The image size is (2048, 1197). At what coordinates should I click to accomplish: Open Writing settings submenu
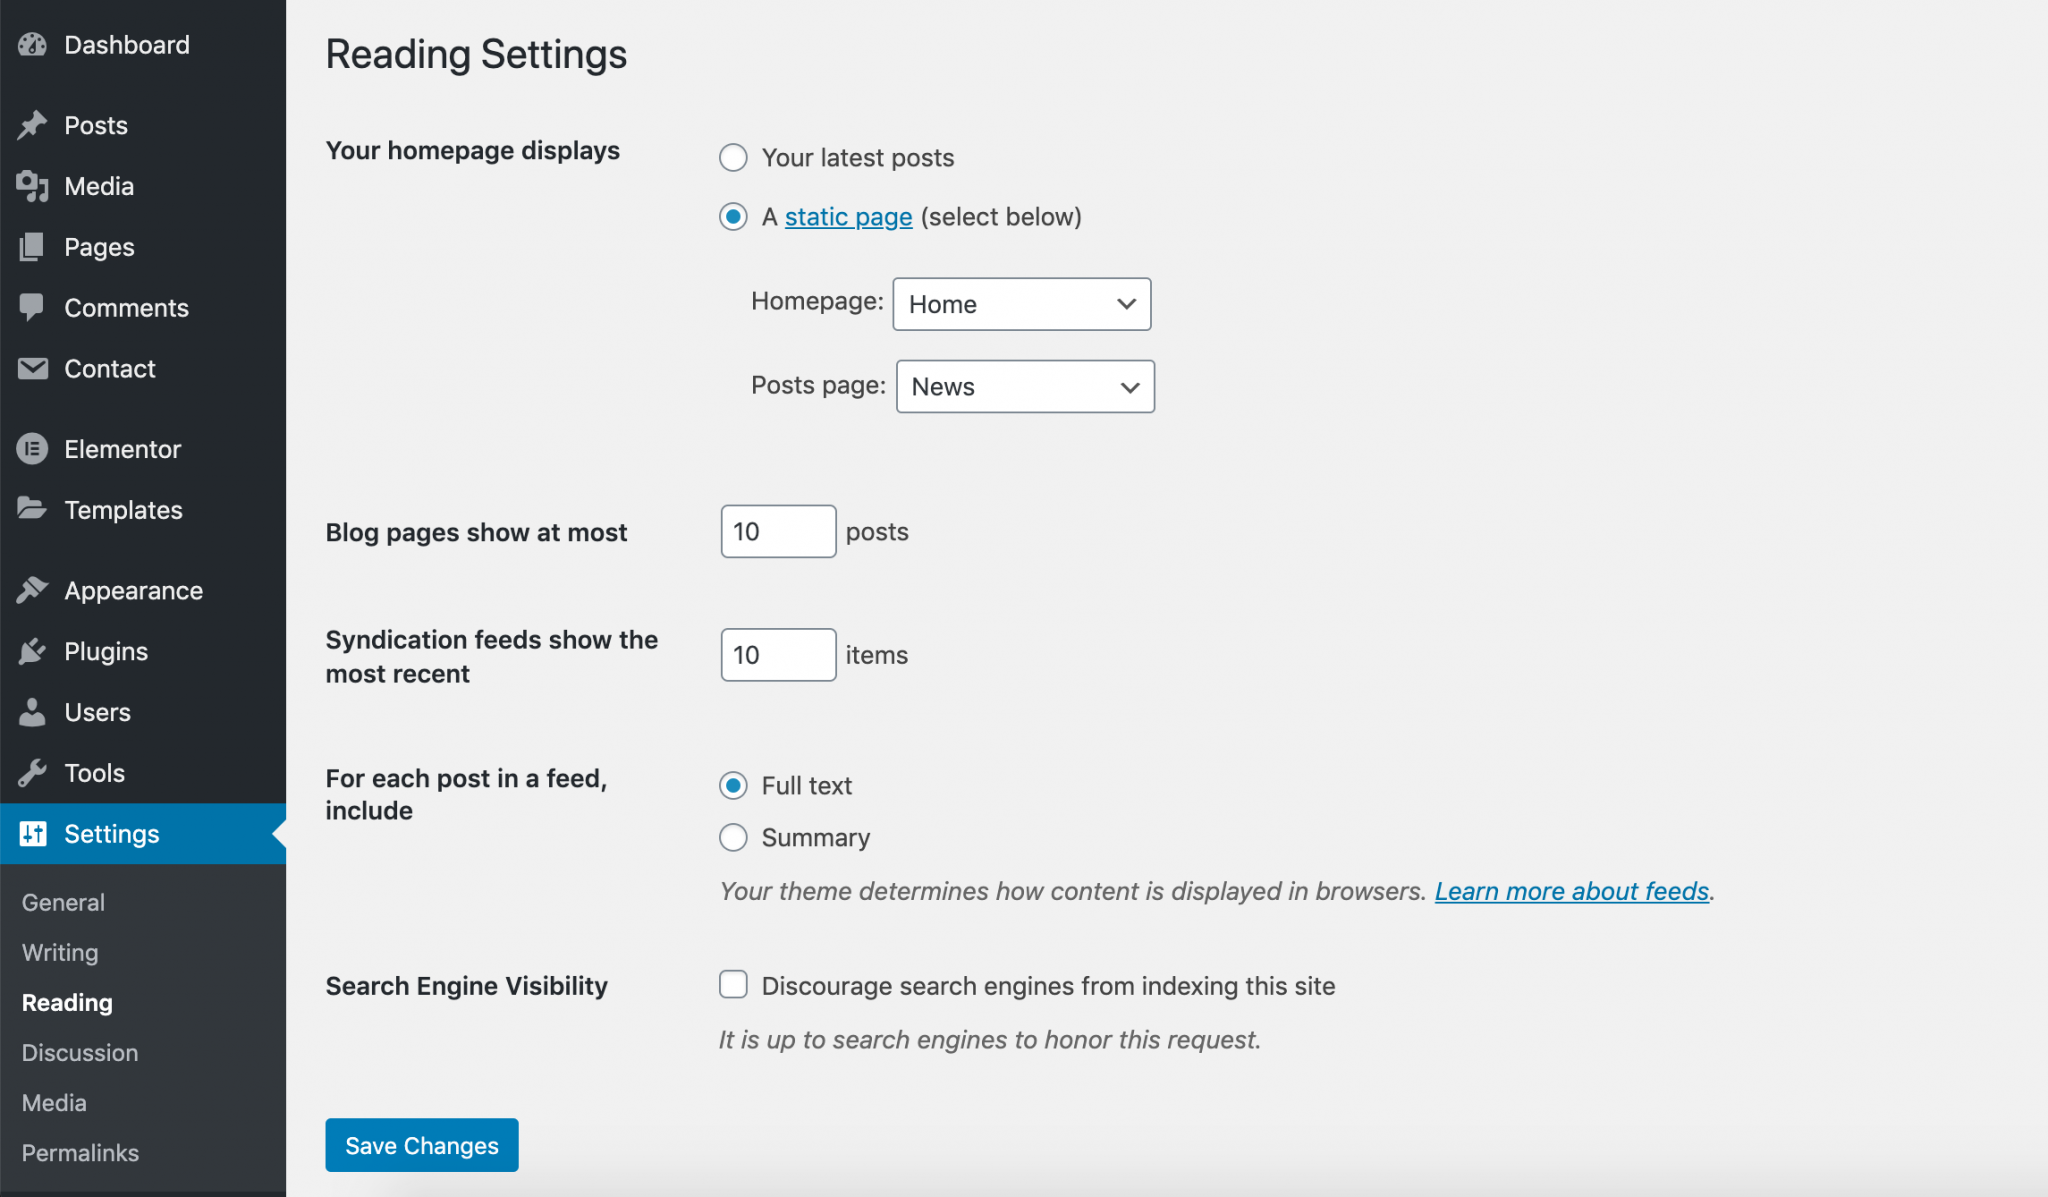[x=60, y=952]
